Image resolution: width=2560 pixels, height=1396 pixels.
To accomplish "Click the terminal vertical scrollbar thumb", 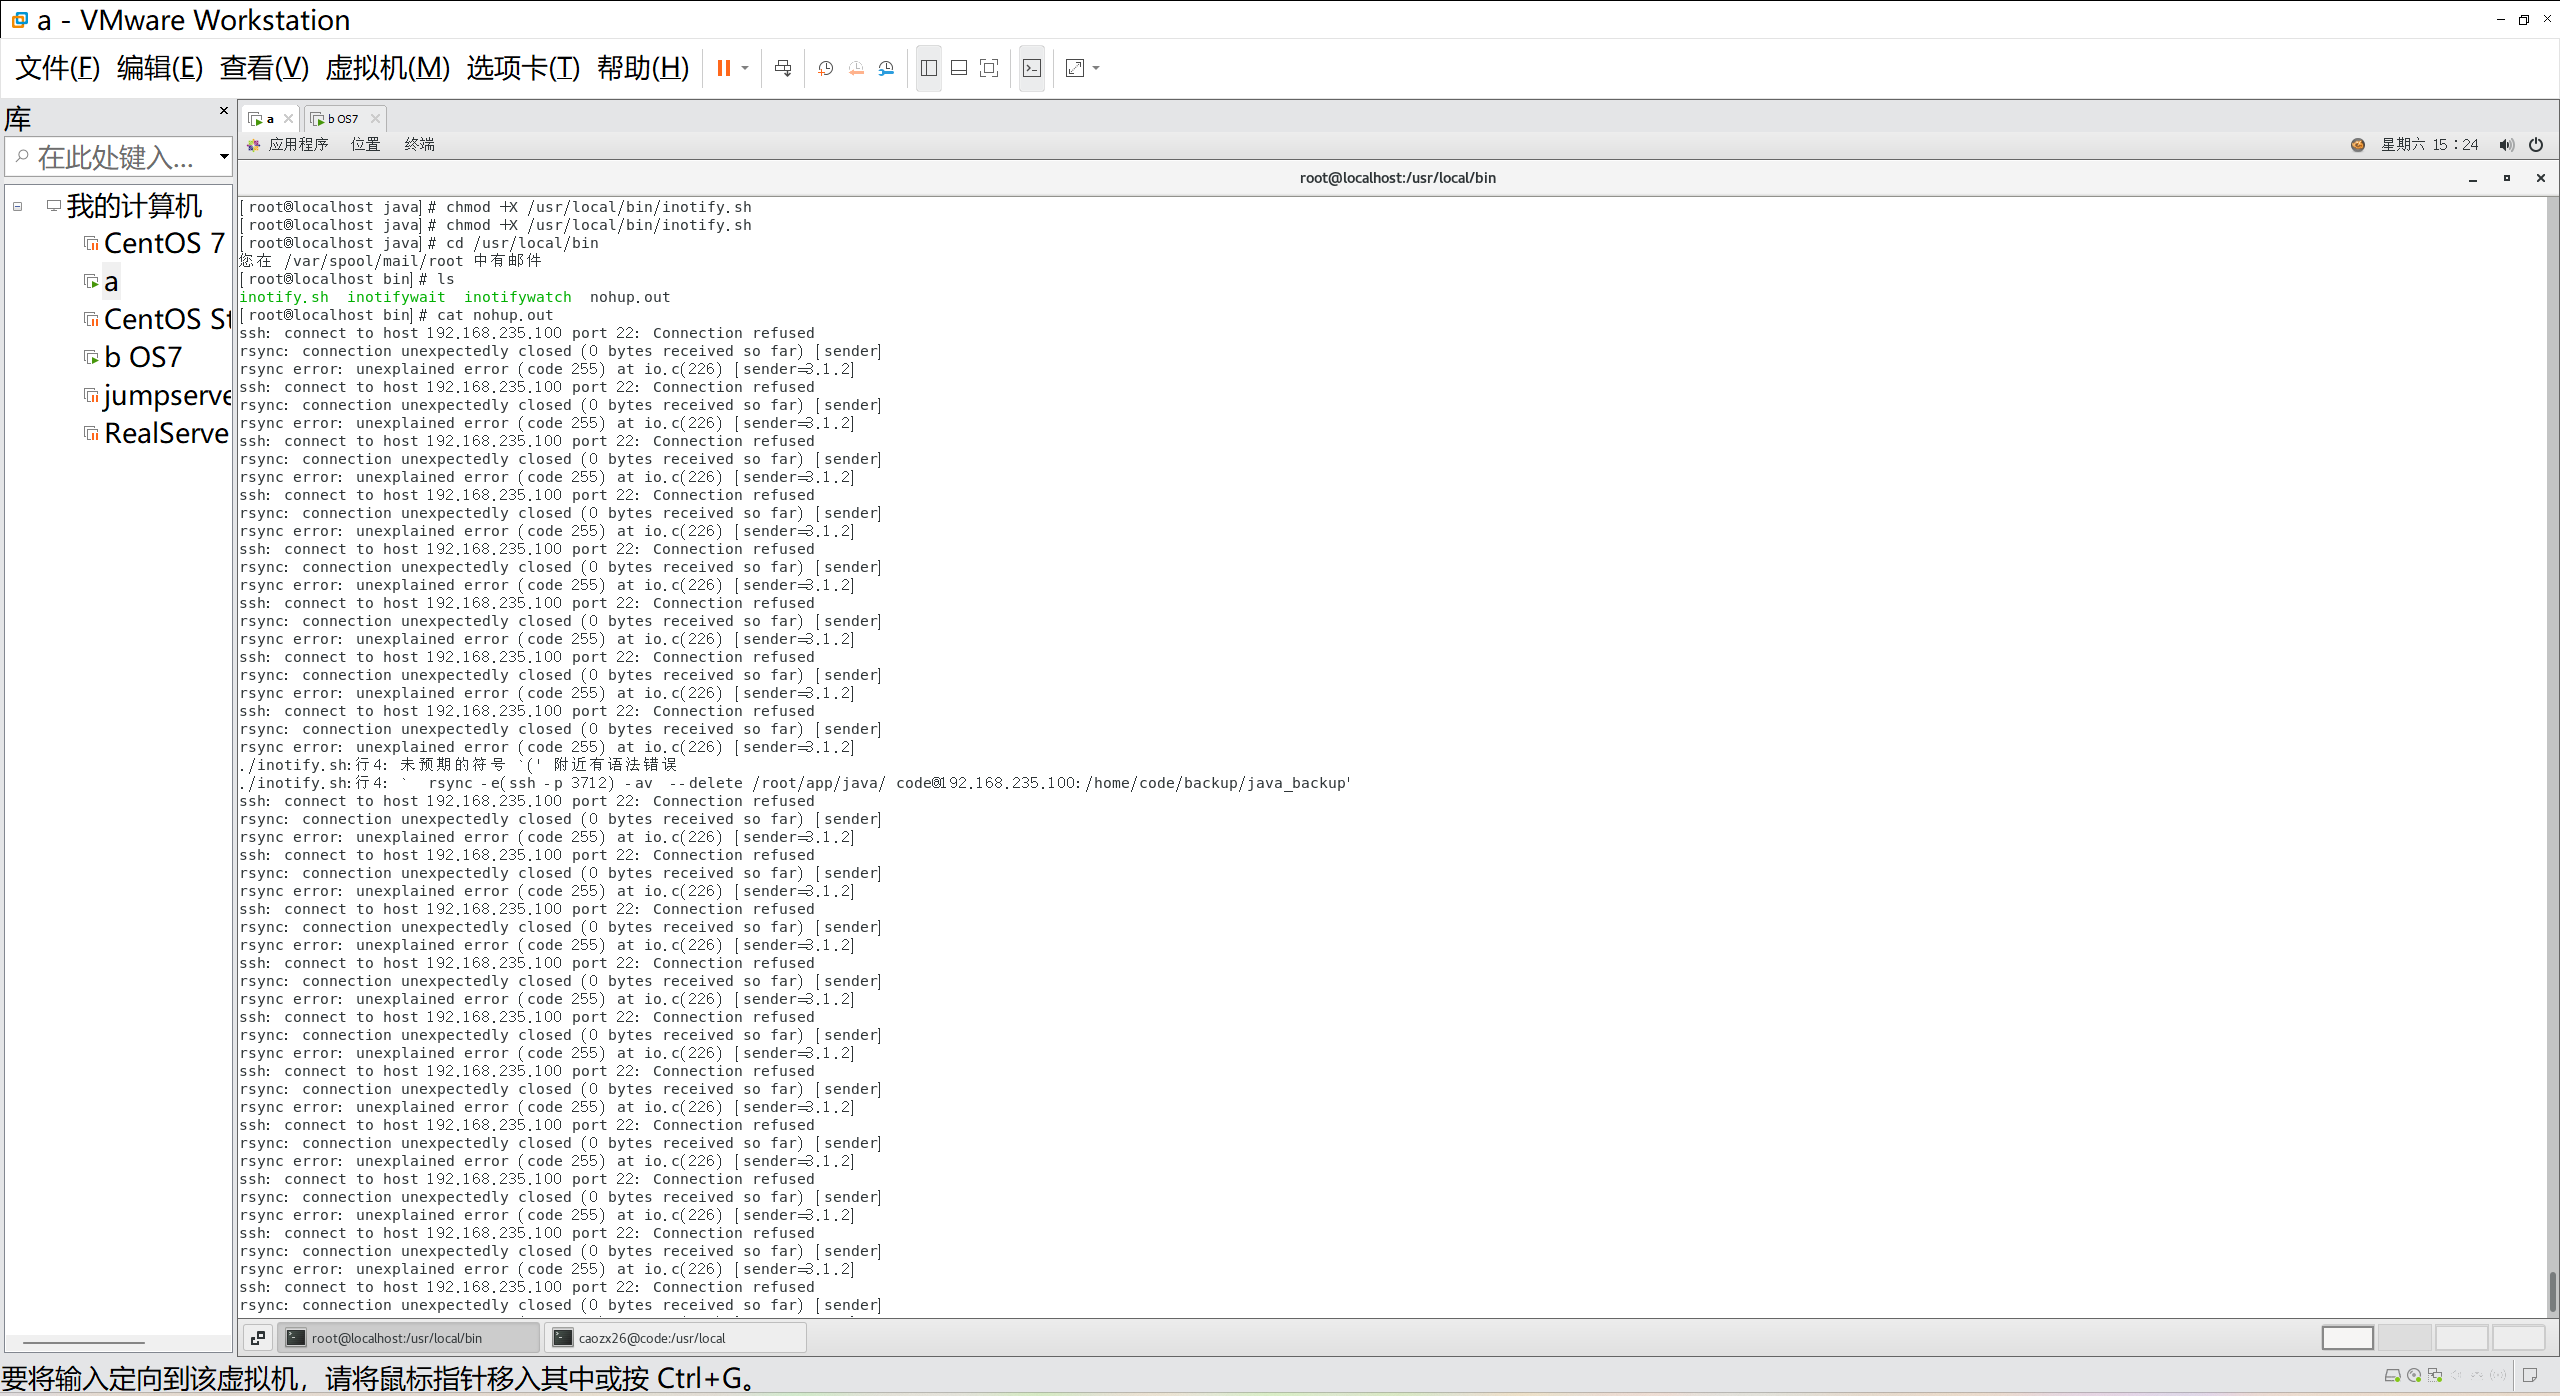I will pos(2551,1290).
